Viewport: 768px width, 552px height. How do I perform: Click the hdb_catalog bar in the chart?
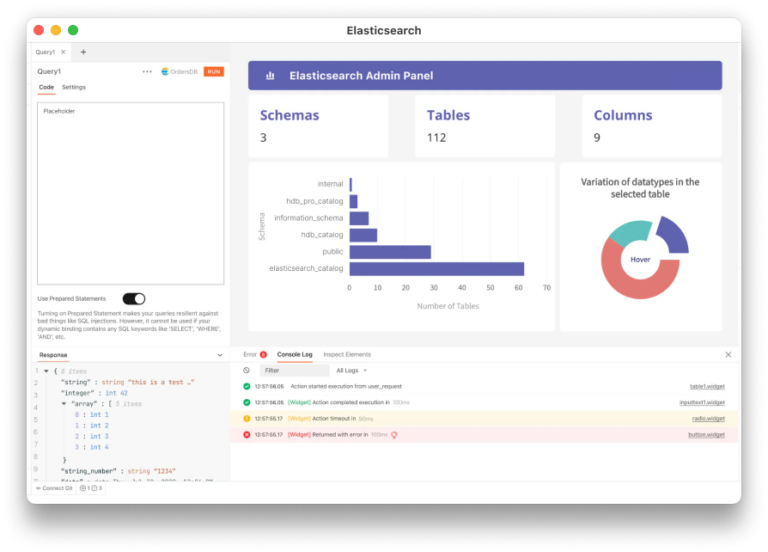[363, 235]
